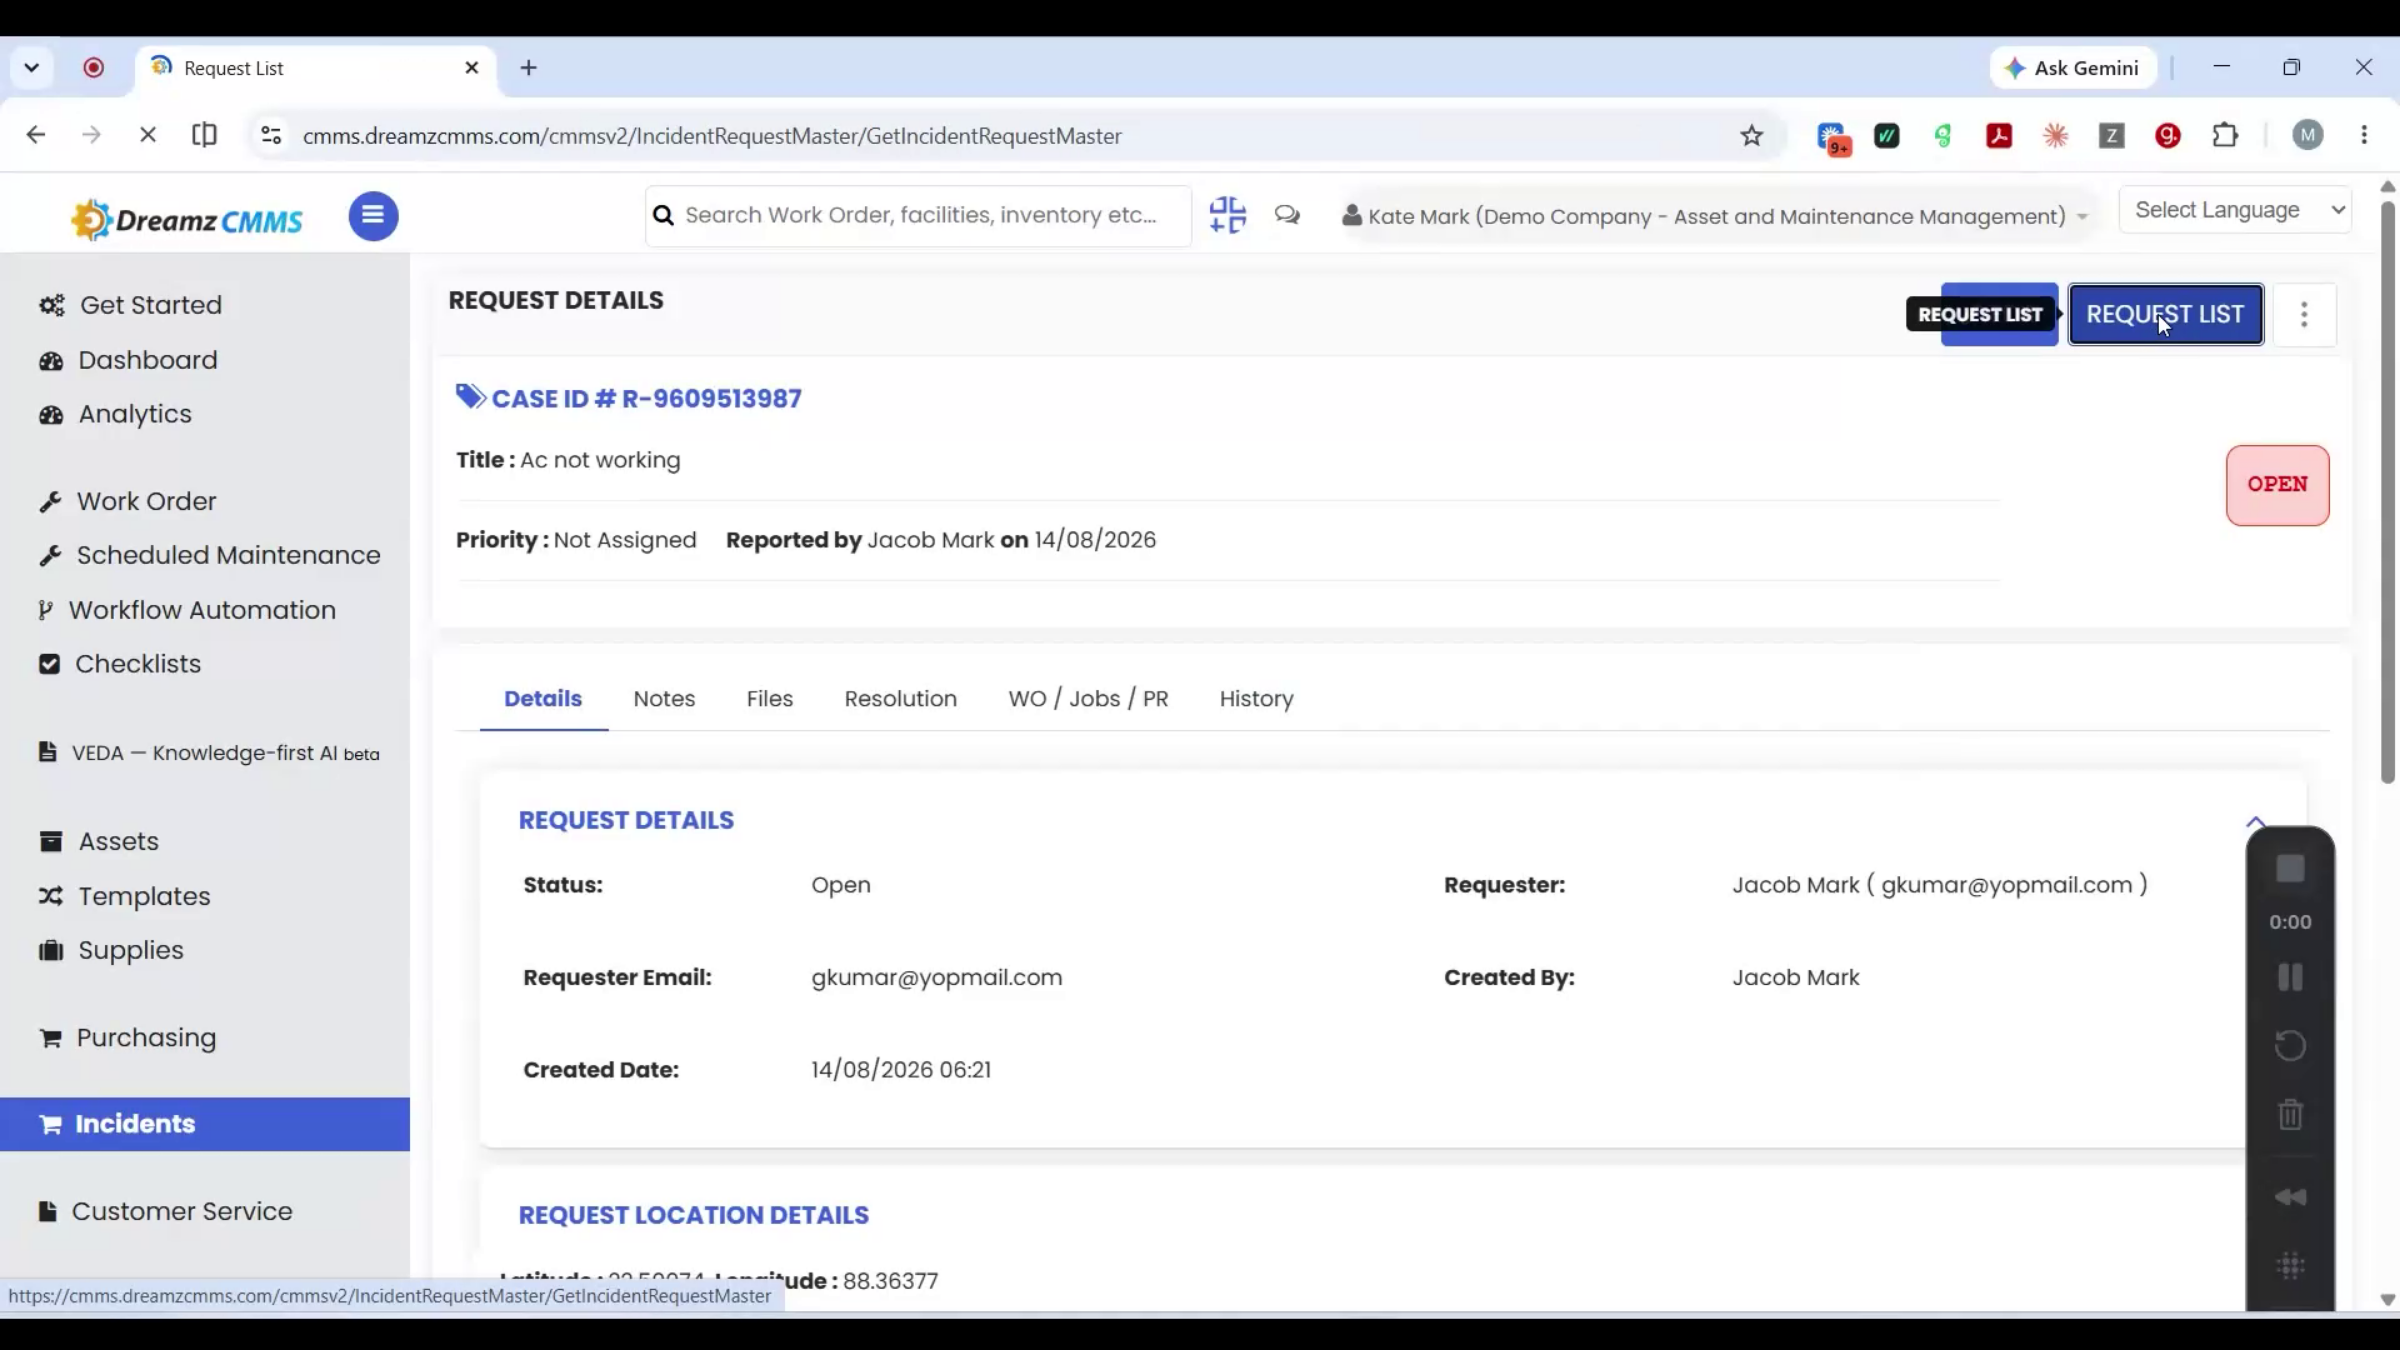Click the OPEN status badge
This screenshot has height=1350, width=2400.
[x=2277, y=485]
